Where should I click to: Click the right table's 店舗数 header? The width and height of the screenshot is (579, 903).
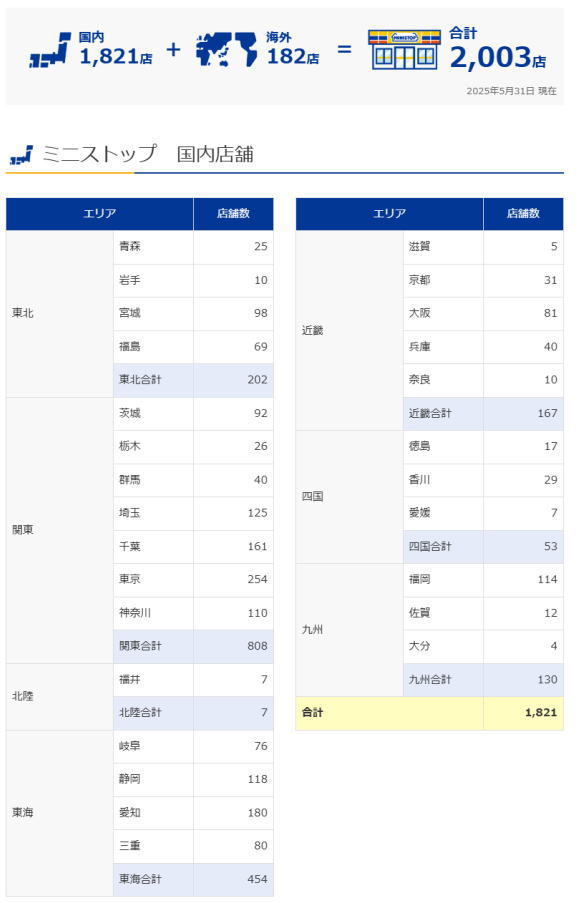point(523,214)
